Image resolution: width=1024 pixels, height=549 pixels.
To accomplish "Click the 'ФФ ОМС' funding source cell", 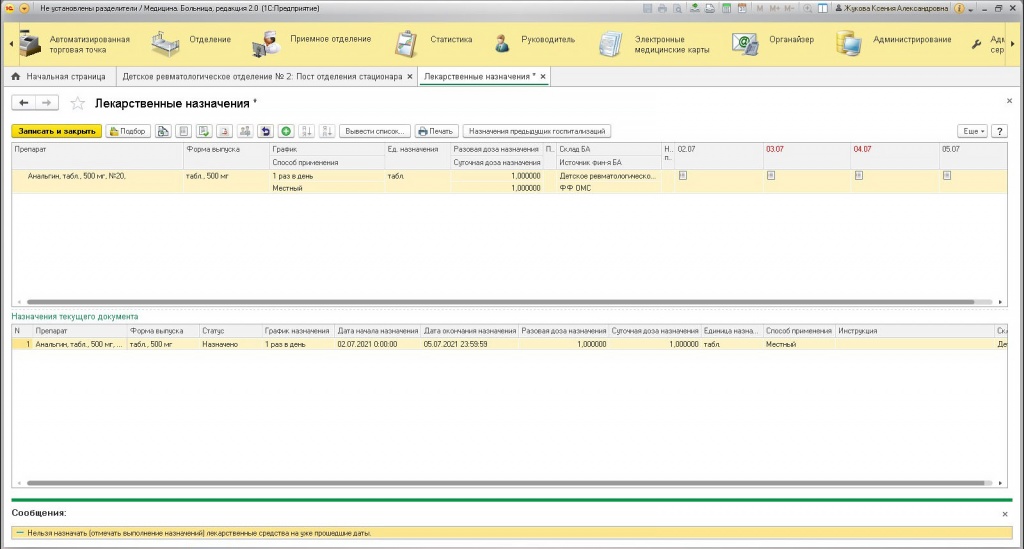I will [x=607, y=188].
